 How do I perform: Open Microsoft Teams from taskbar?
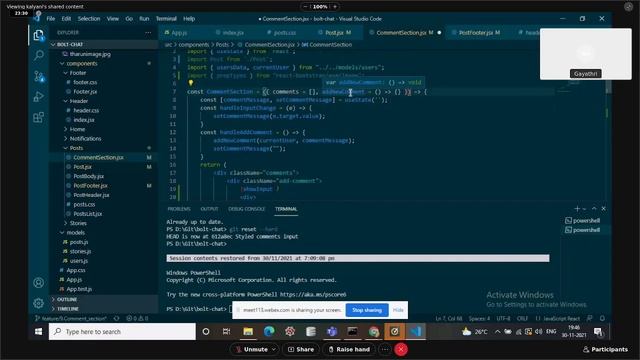click(x=332, y=331)
